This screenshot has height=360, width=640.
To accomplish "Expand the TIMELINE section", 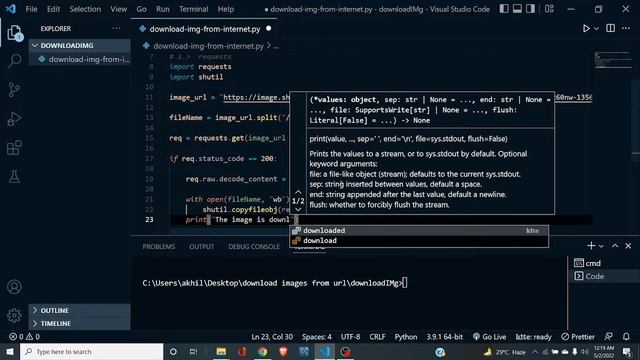I will pyautogui.click(x=80, y=323).
